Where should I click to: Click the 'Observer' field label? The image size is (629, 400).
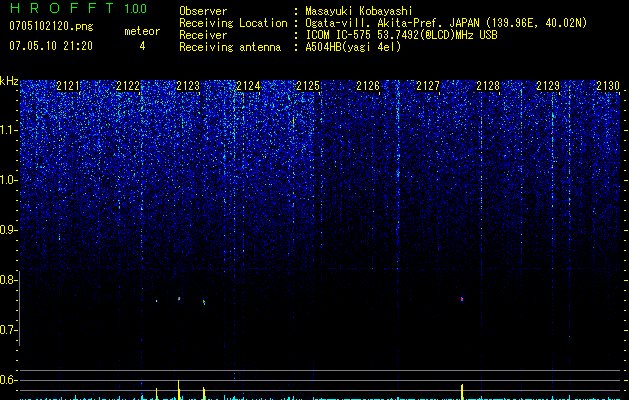click(x=203, y=11)
